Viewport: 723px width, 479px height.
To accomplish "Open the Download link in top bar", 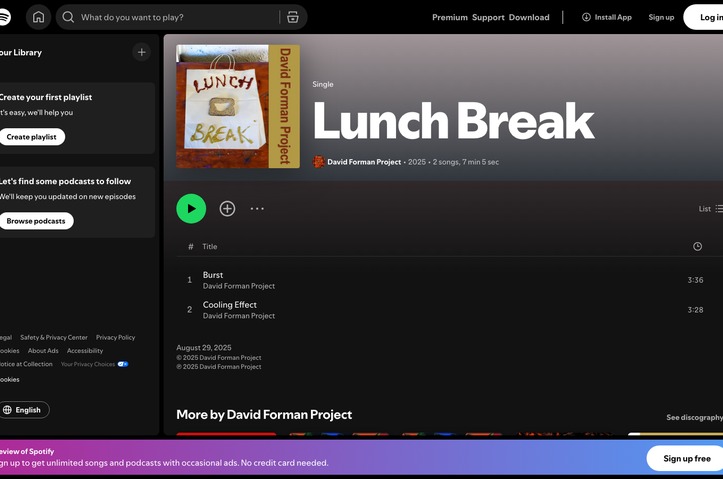I will [529, 18].
